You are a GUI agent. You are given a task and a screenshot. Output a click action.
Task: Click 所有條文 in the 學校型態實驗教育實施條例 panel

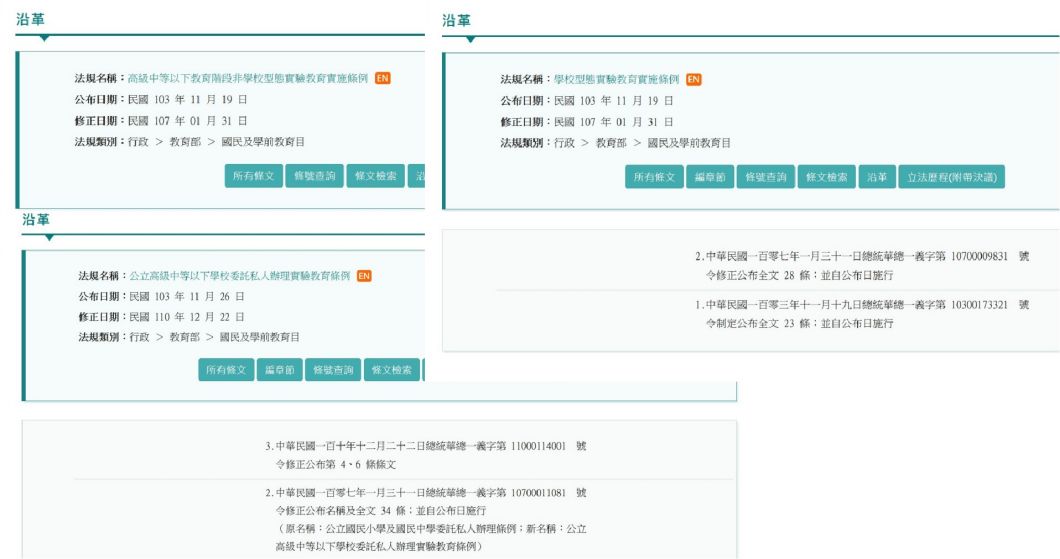[x=654, y=177]
